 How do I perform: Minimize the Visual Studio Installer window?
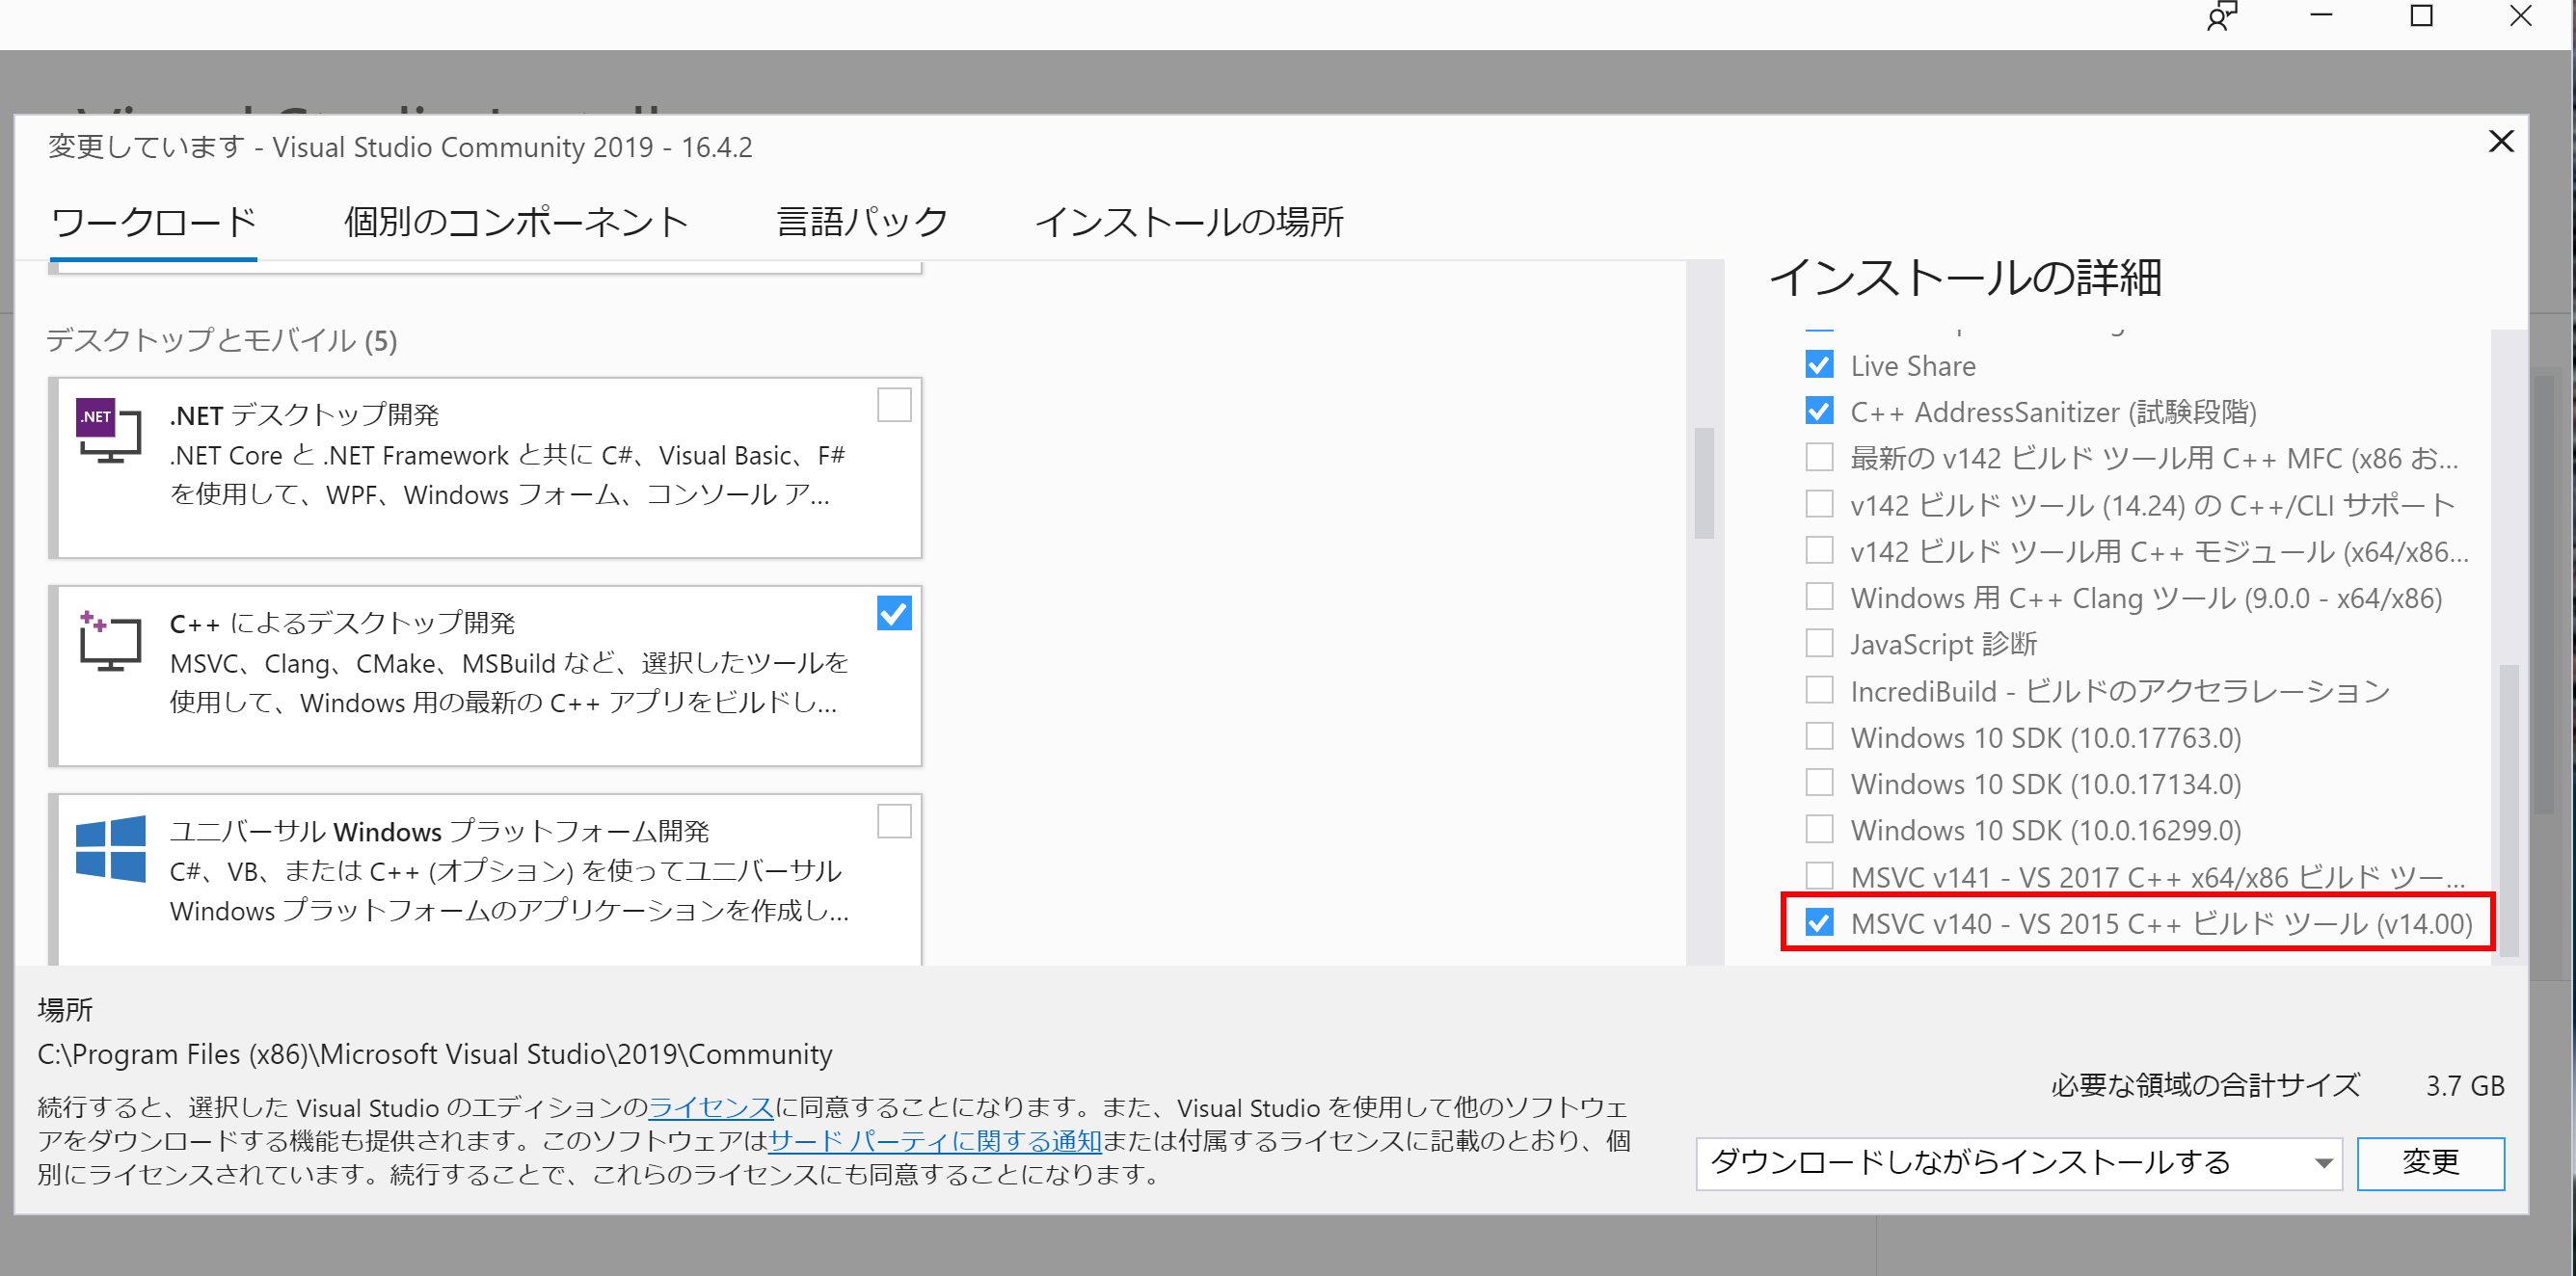point(2321,17)
